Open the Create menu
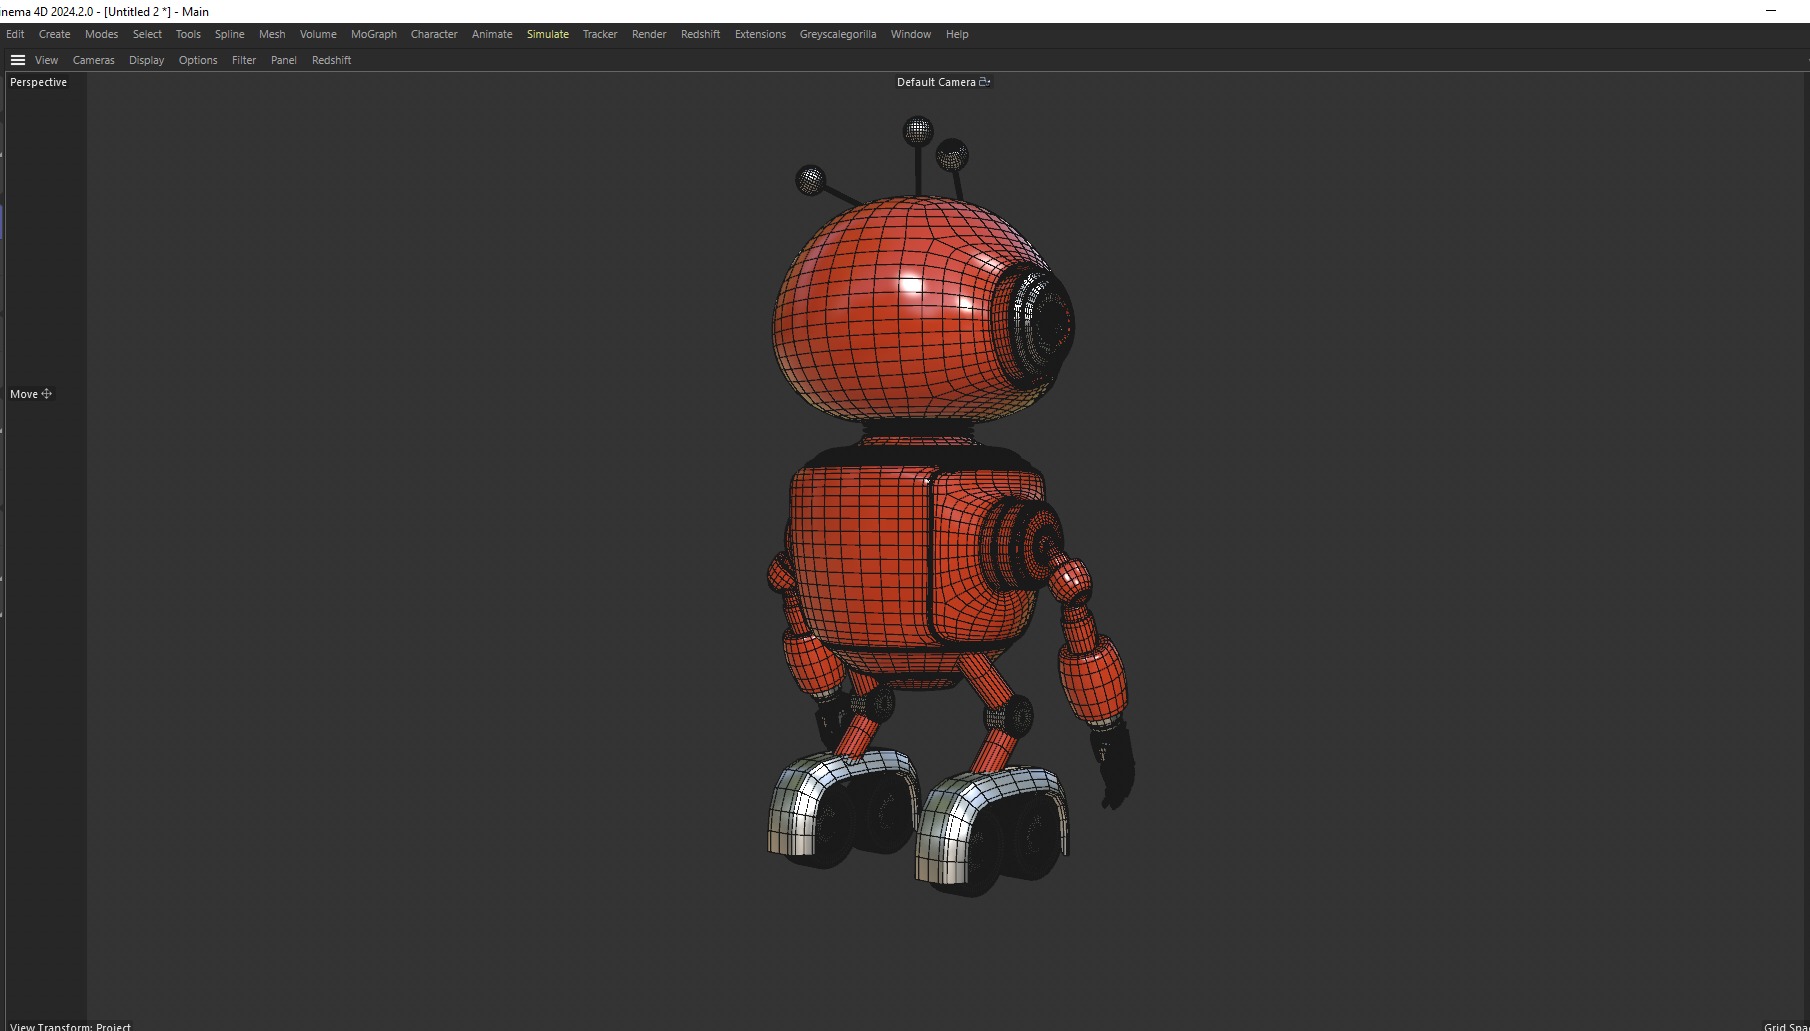 [x=54, y=34]
